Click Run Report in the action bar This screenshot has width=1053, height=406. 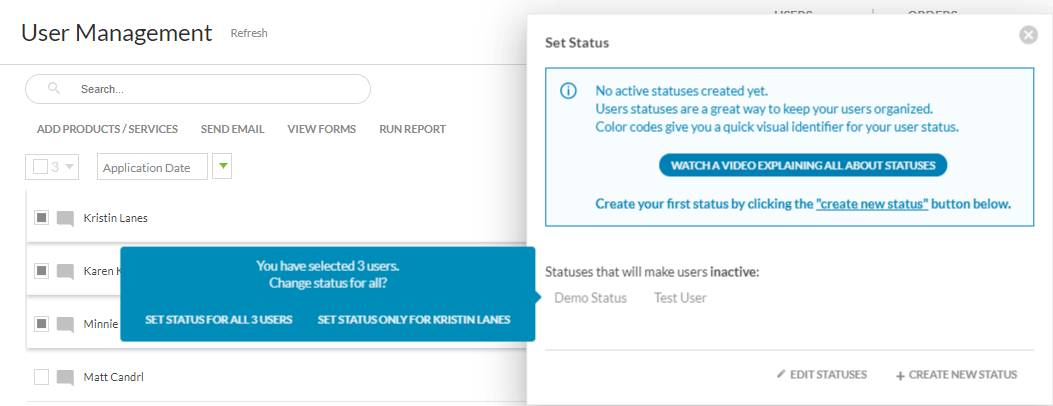412,129
